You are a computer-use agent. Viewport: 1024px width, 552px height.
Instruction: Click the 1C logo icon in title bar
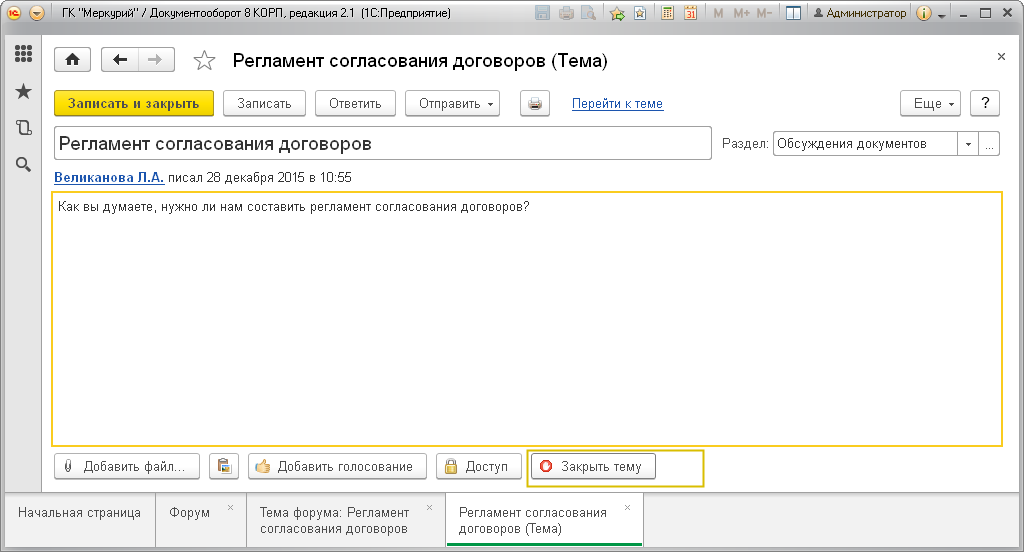coord(14,13)
